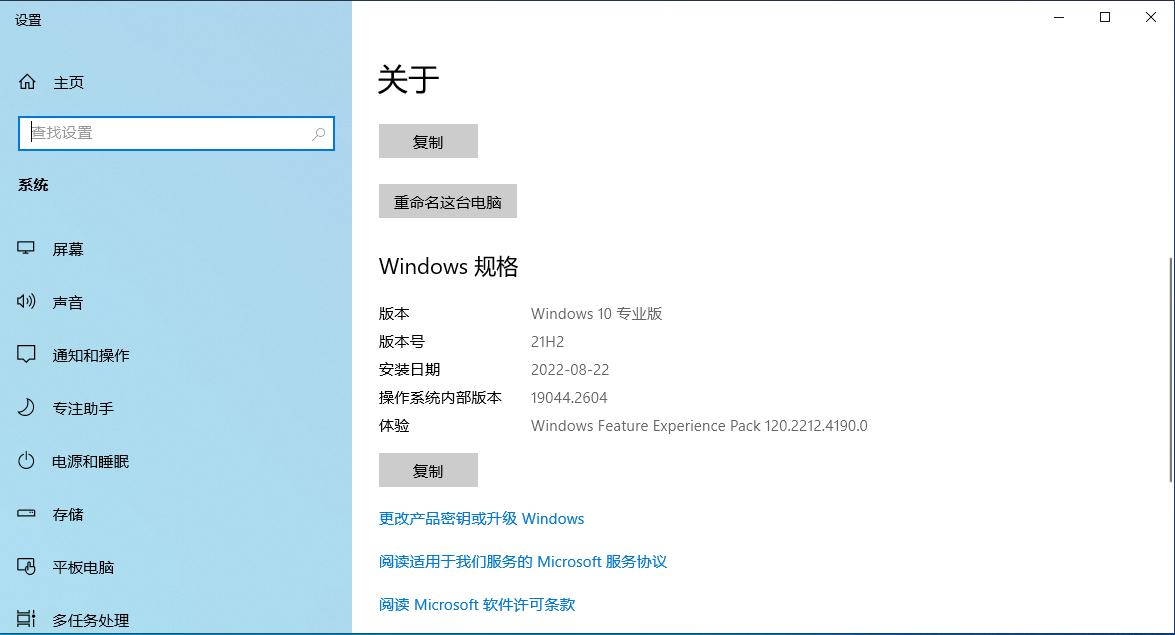This screenshot has height=635, width=1175.
Task: Select the 屏幕 settings icon
Action: 25,249
